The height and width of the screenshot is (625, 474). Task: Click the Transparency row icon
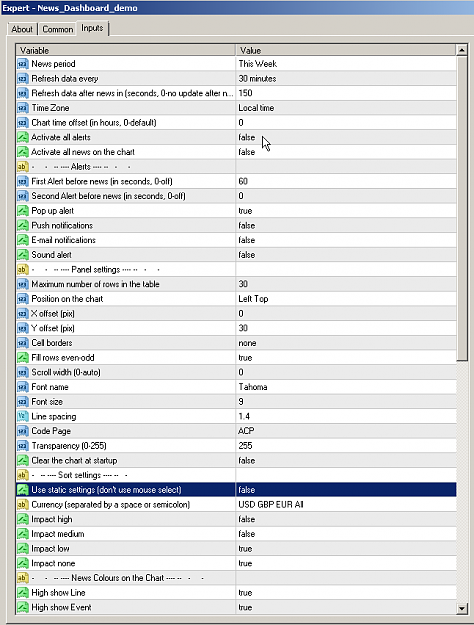23,446
